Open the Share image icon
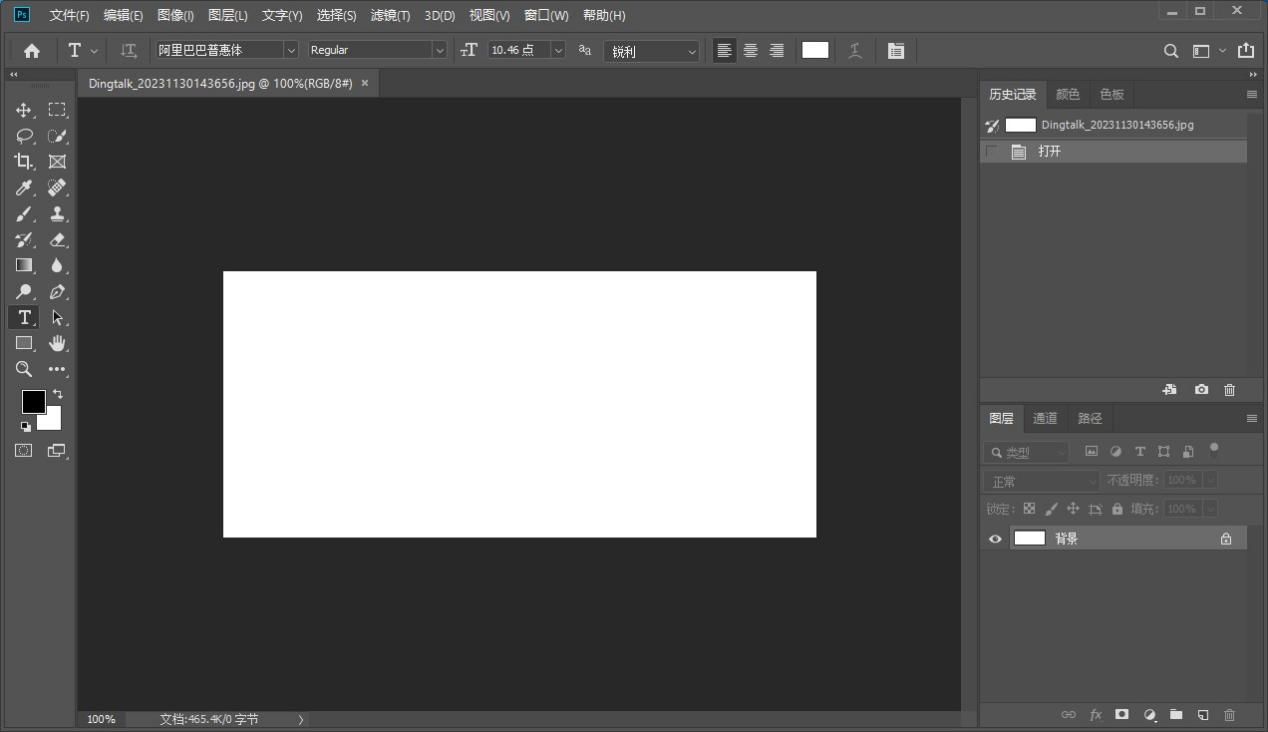The width and height of the screenshot is (1268, 732). [x=1246, y=50]
